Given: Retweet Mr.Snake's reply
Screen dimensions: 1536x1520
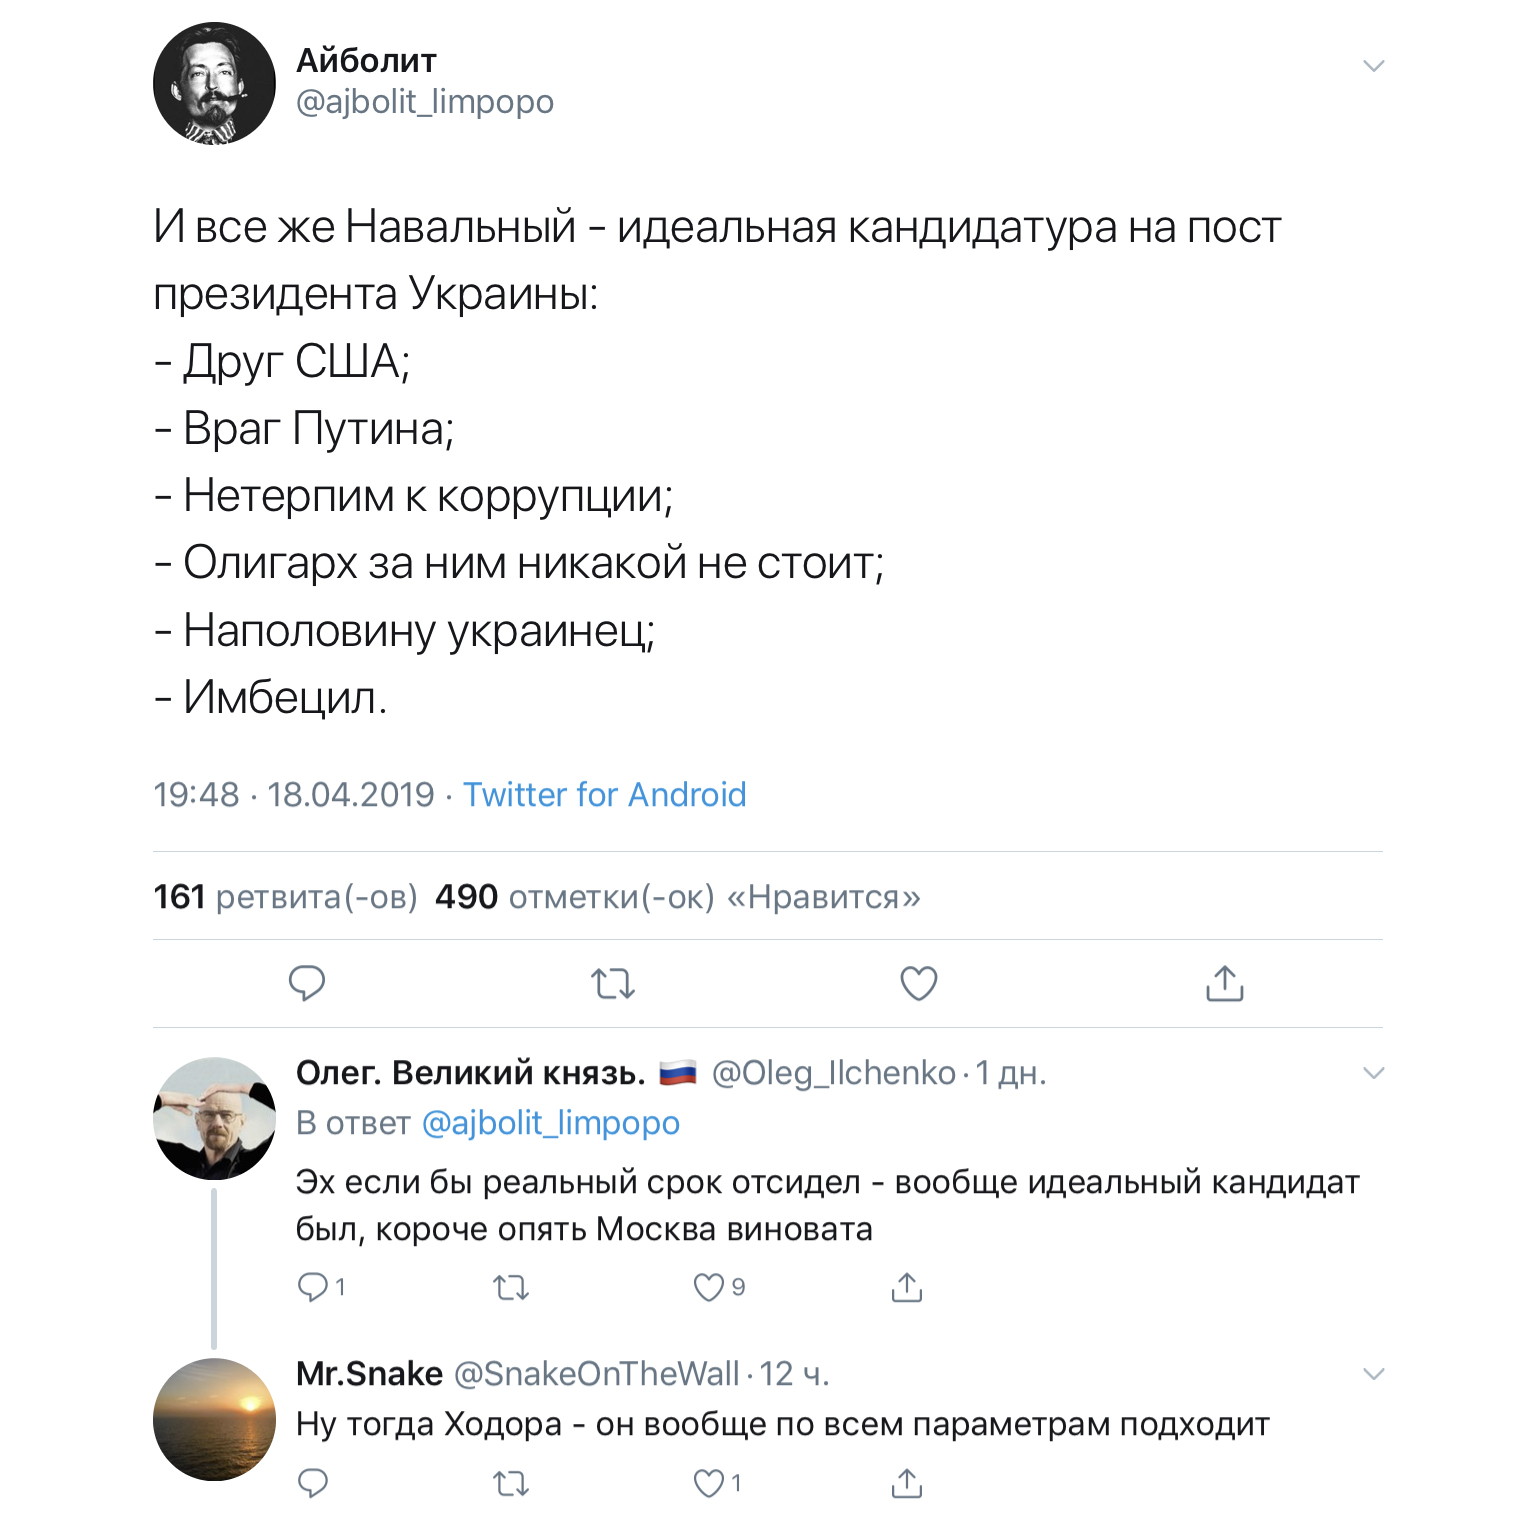Looking at the screenshot, I should [511, 1483].
